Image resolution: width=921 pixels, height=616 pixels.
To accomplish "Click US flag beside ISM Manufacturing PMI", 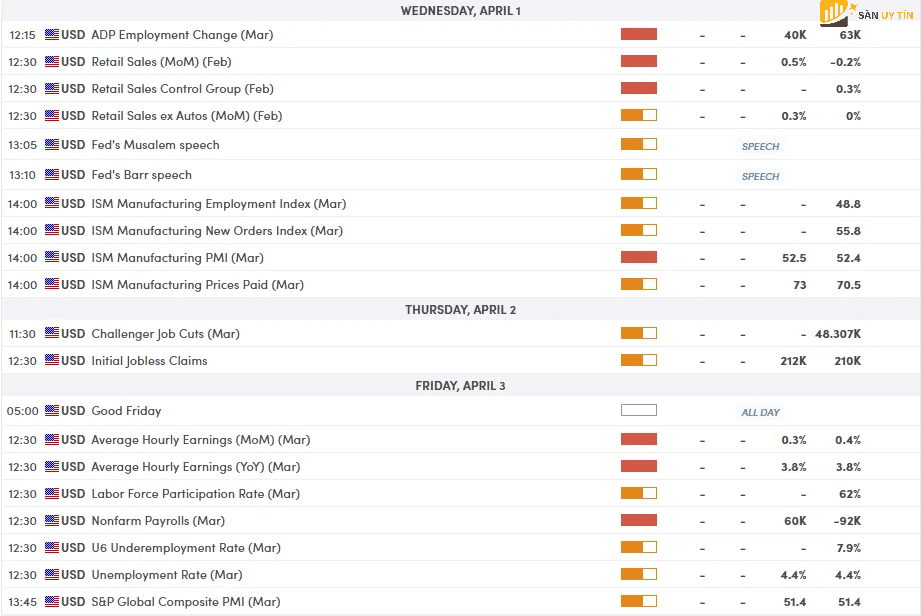I will (52, 258).
